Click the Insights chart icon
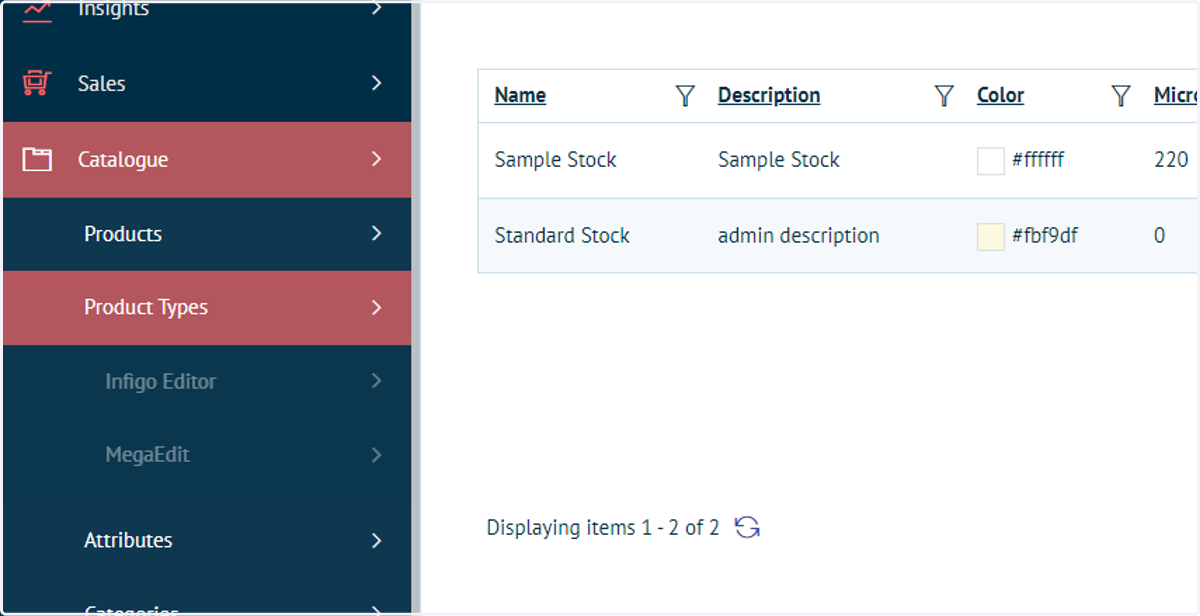Viewport: 1200px width, 616px height. [x=37, y=10]
